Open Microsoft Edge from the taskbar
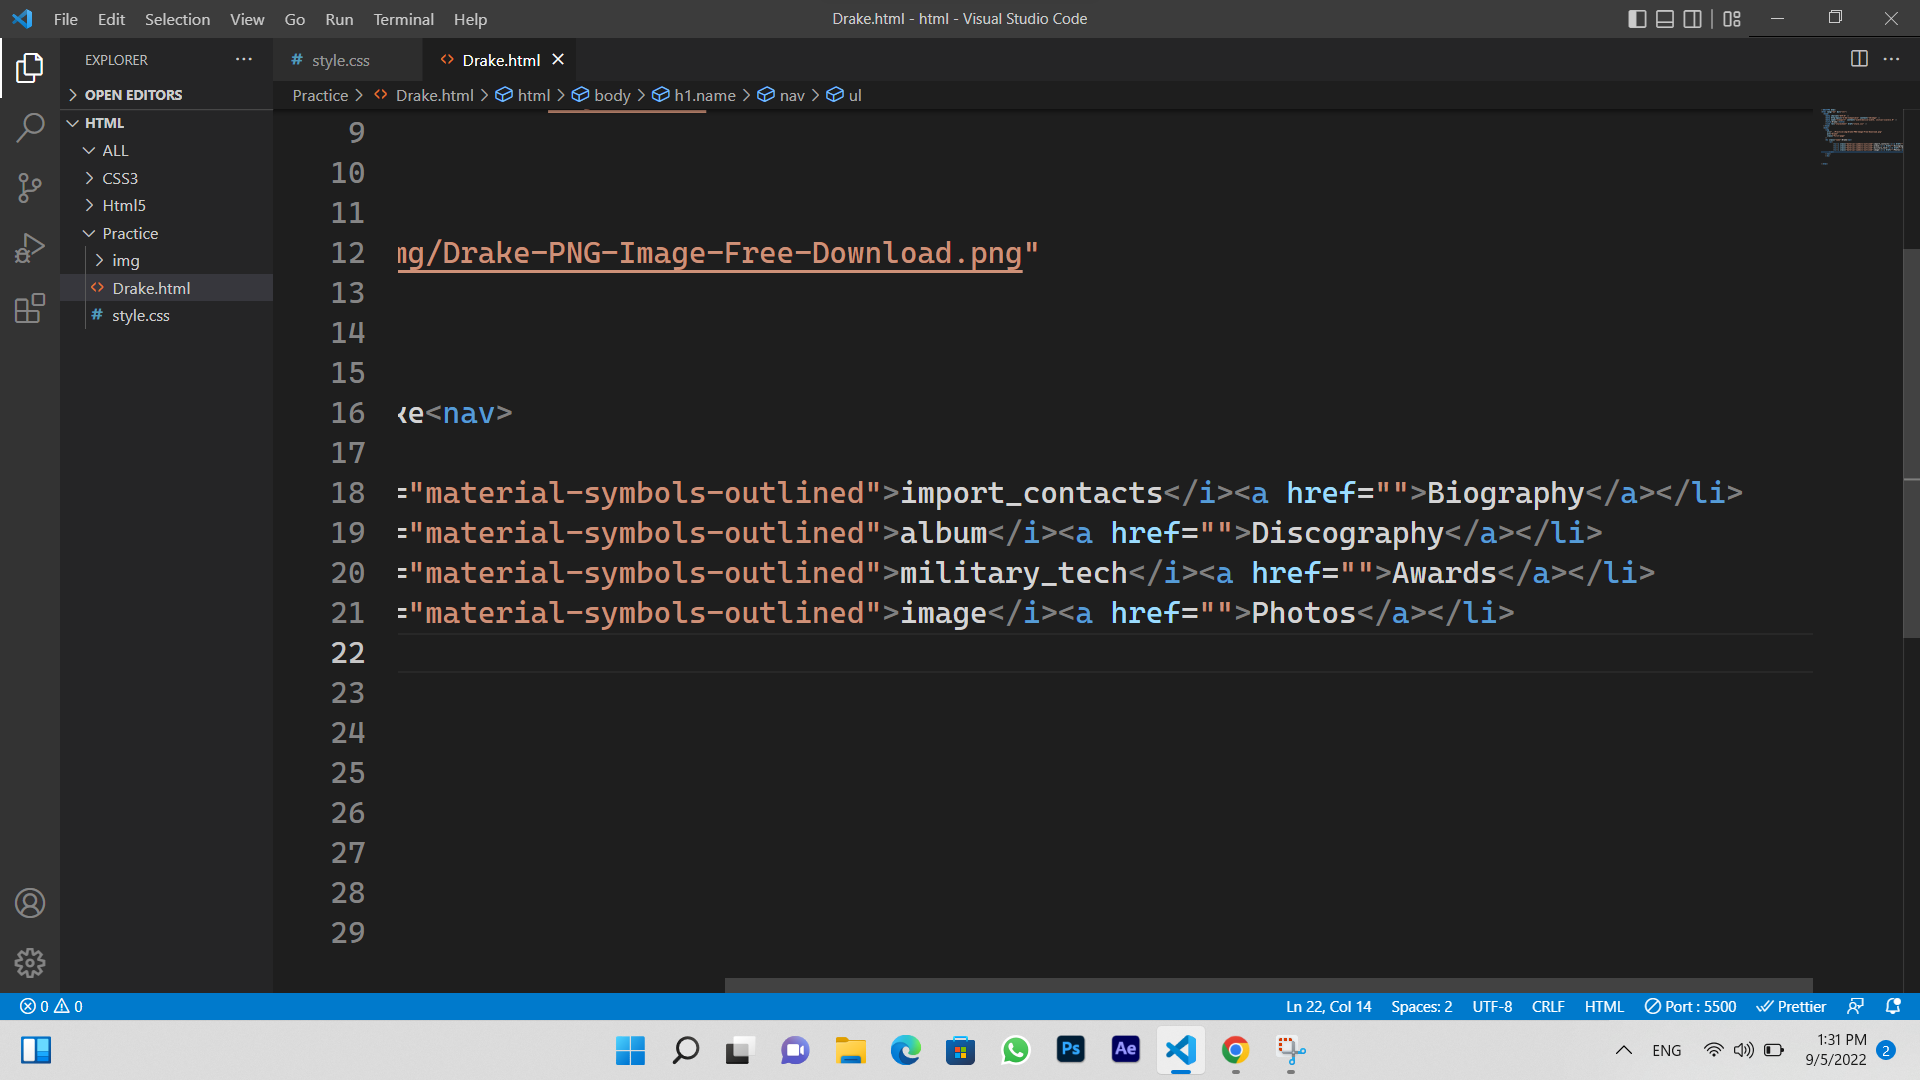The height and width of the screenshot is (1080, 1920). pyautogui.click(x=905, y=1050)
